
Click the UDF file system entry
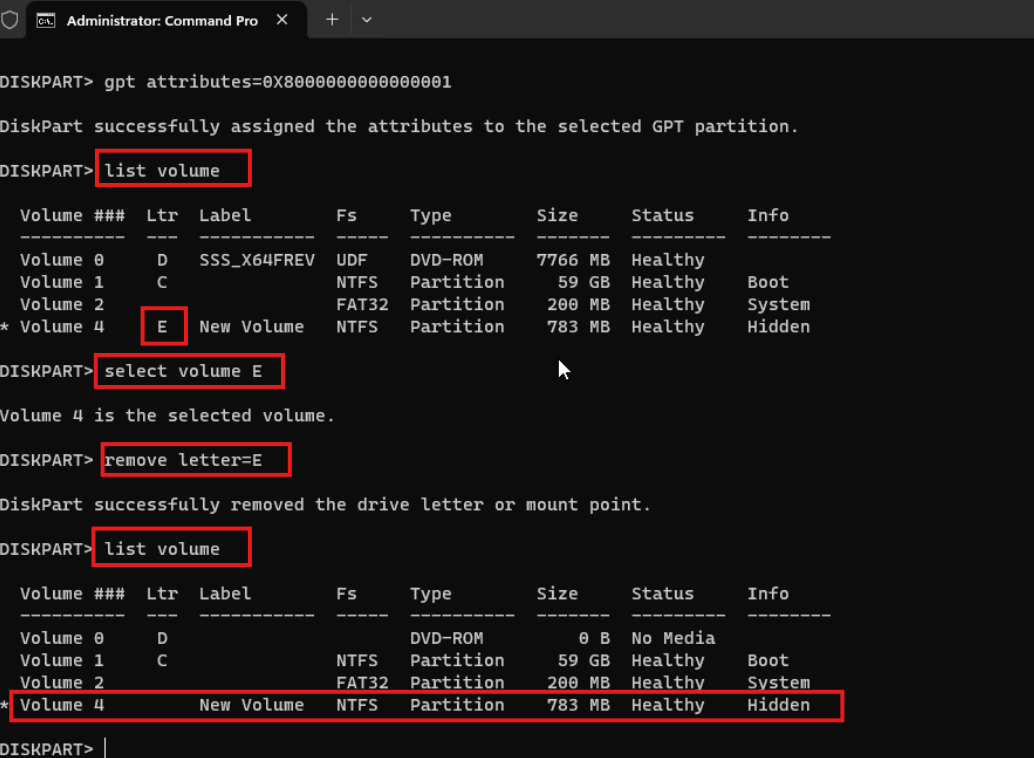[352, 260]
